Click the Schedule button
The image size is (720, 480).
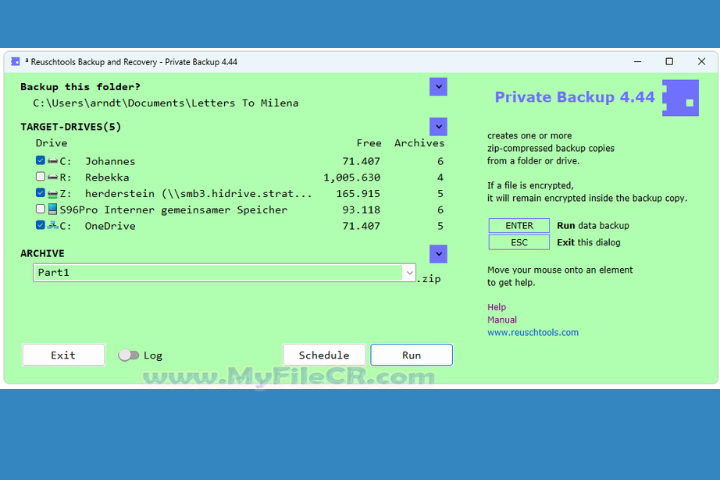coord(324,355)
